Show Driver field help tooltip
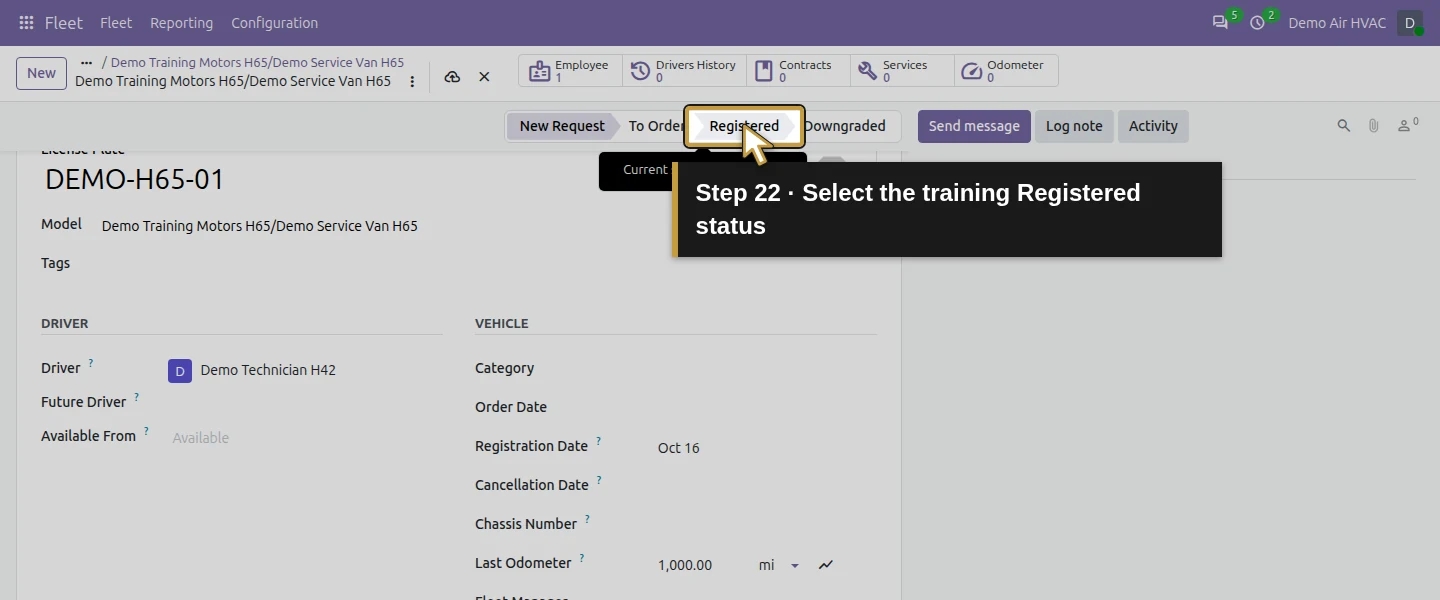This screenshot has height=600, width=1440. [91, 363]
